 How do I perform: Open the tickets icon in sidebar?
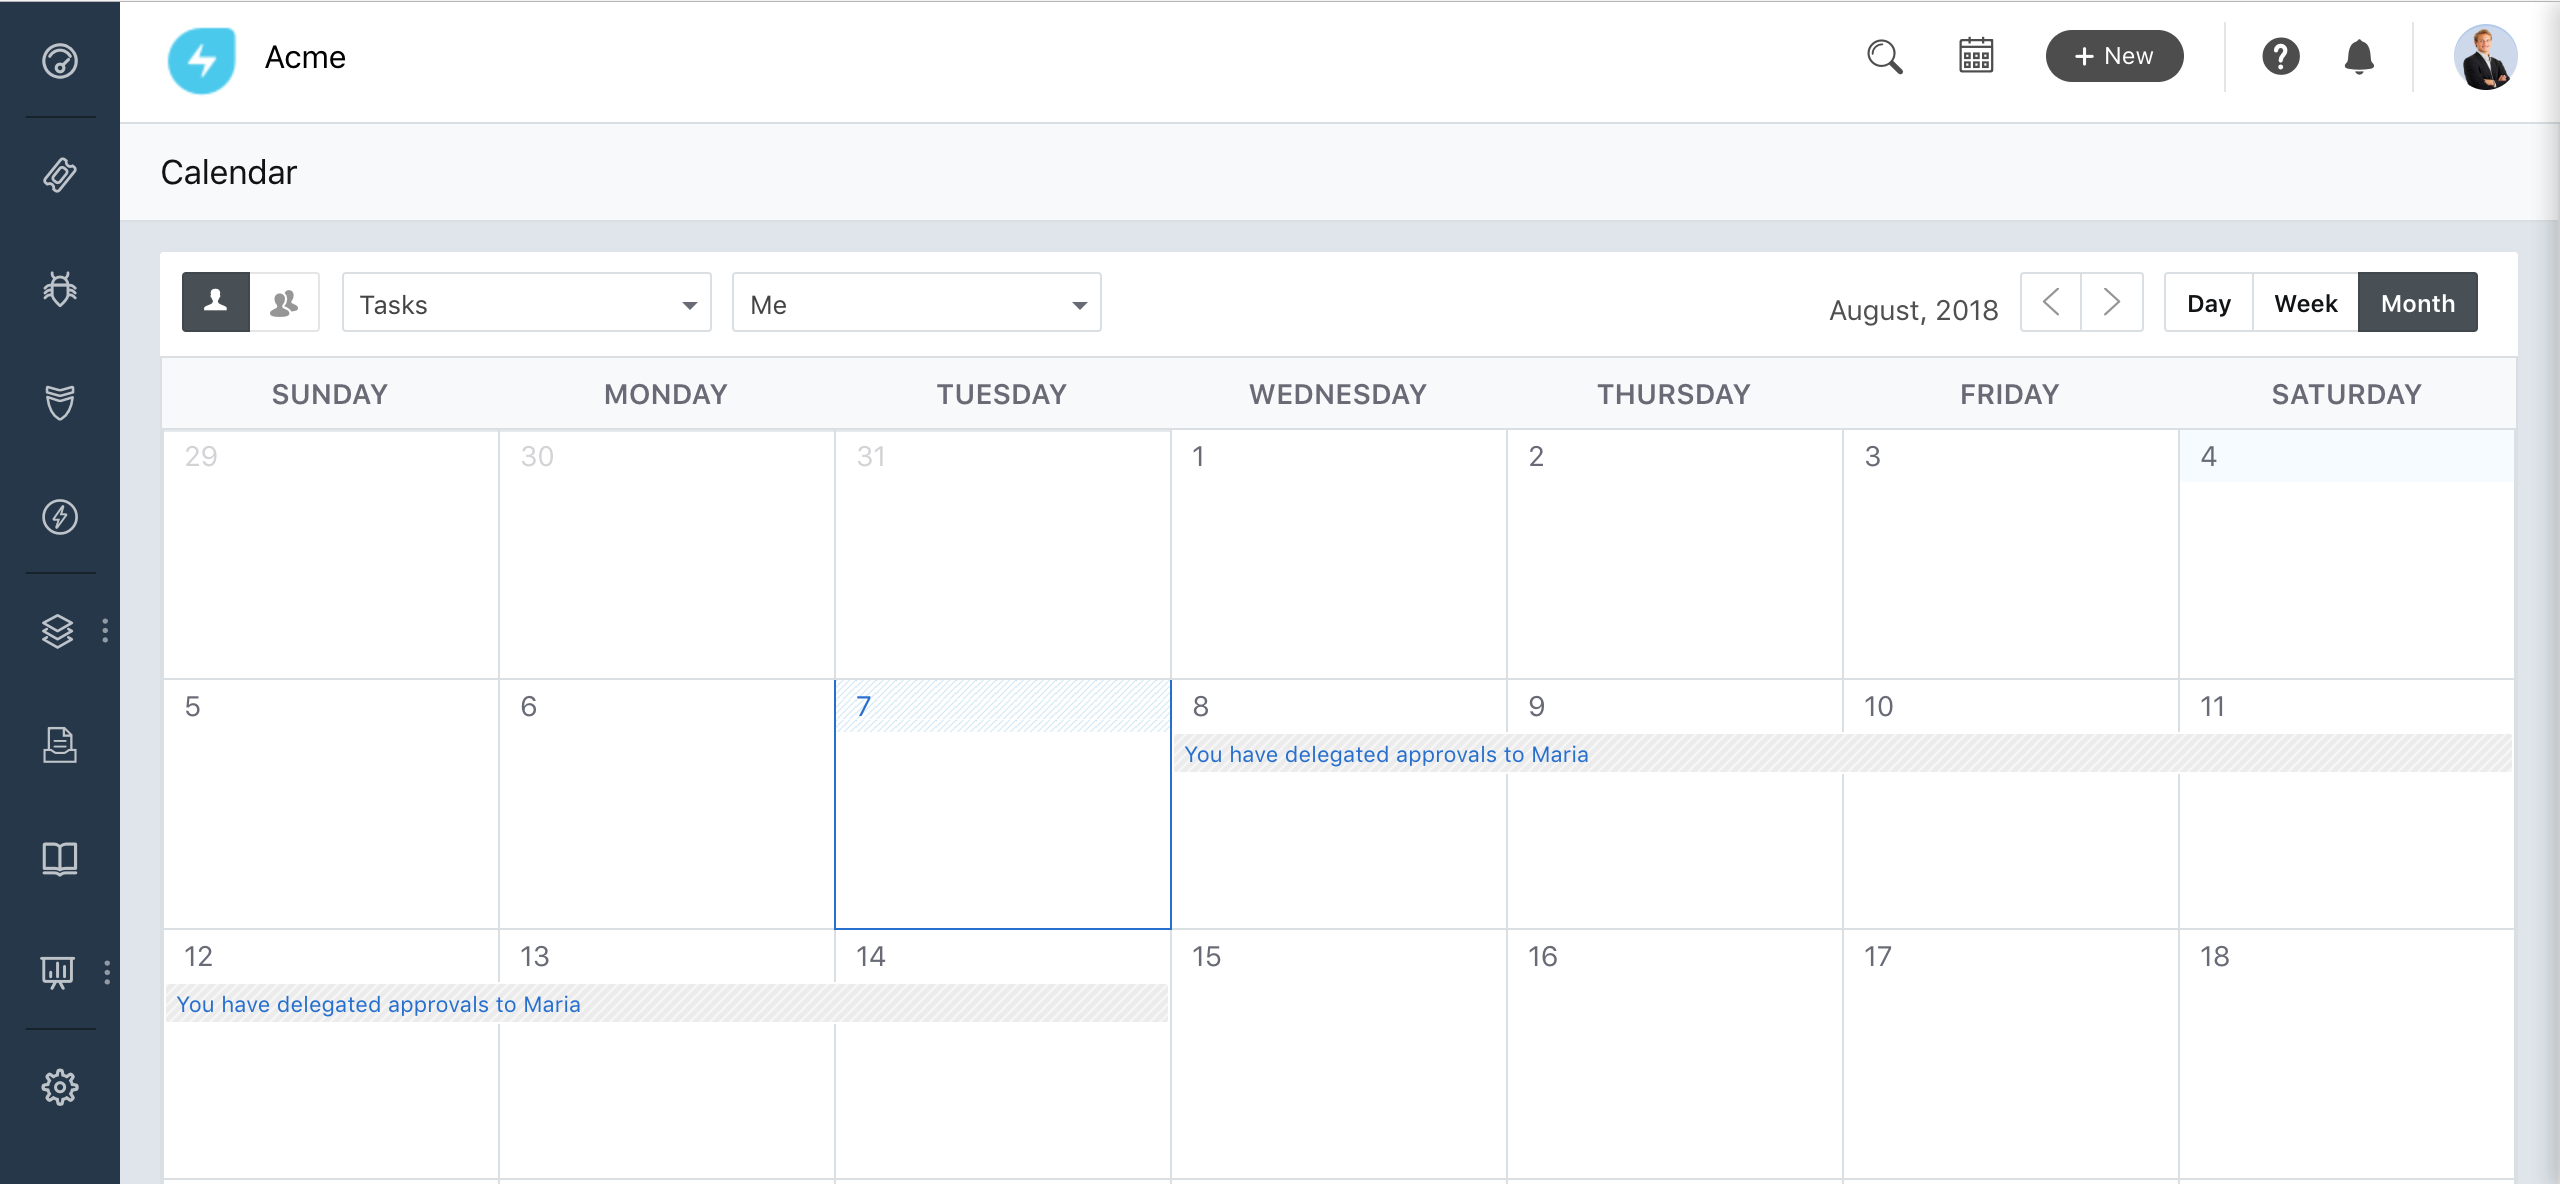[x=60, y=175]
